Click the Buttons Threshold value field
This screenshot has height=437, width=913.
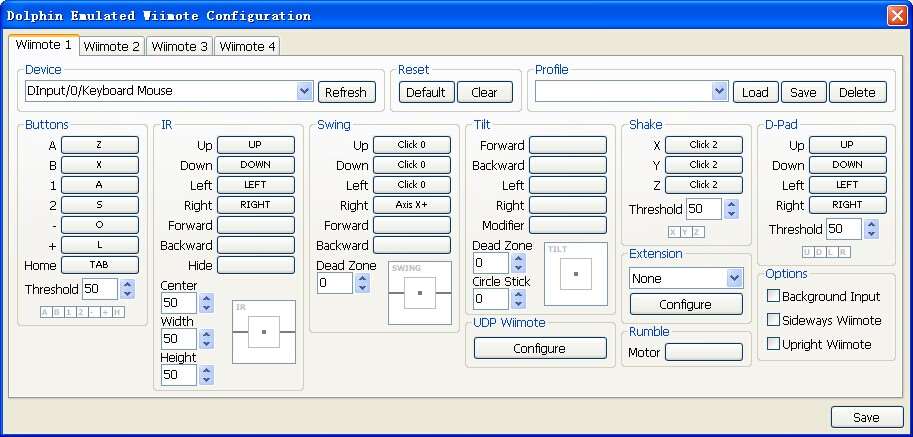(100, 289)
